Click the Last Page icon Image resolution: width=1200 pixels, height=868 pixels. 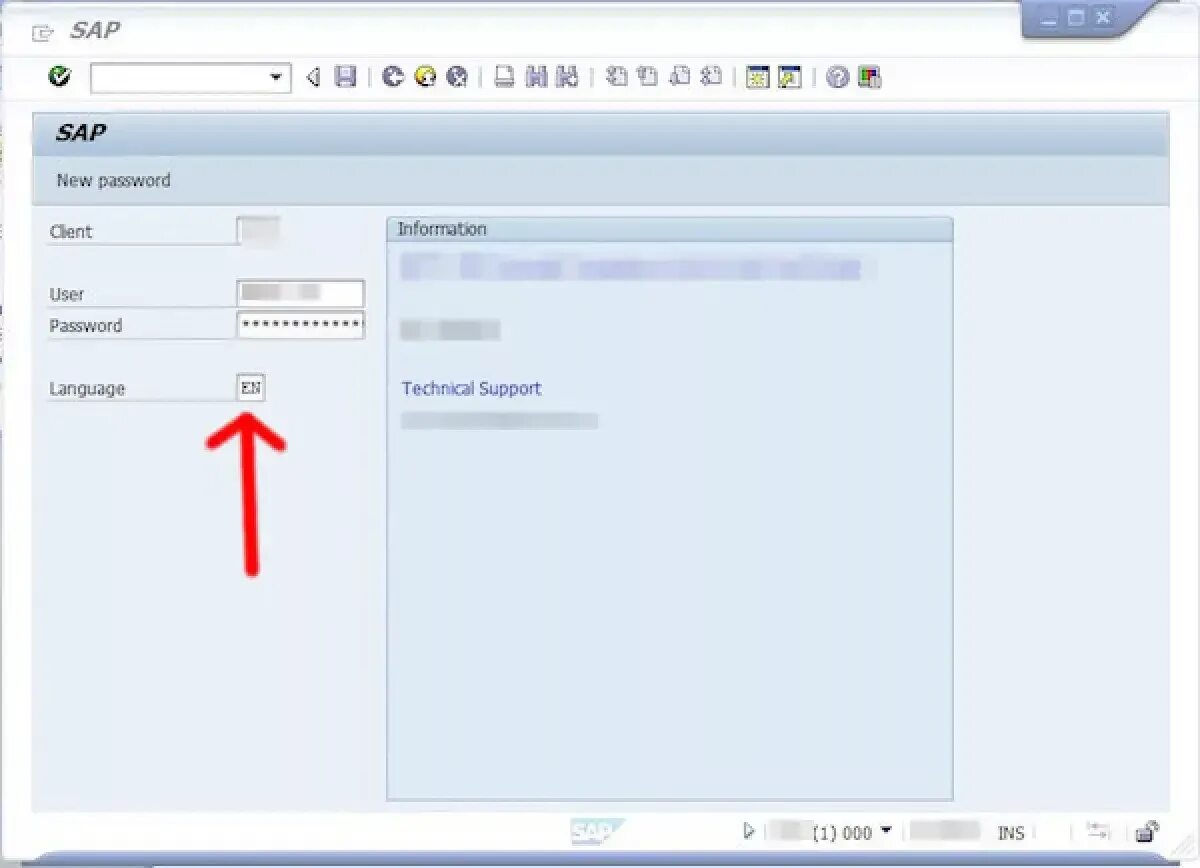(711, 77)
